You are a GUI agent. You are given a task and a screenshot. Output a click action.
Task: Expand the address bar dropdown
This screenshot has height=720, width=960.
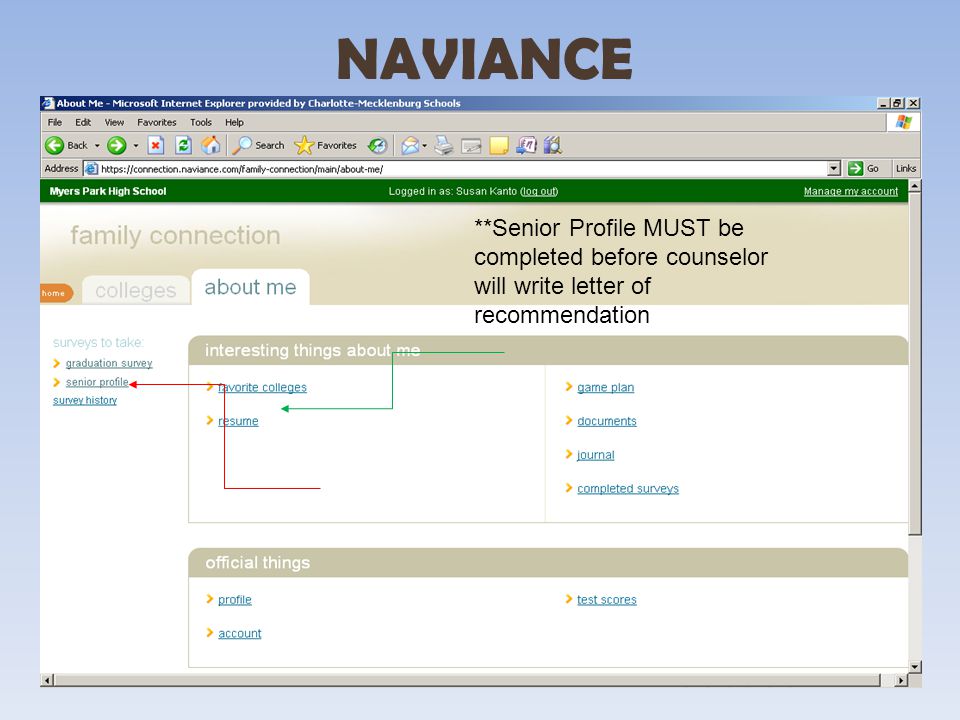pos(833,168)
